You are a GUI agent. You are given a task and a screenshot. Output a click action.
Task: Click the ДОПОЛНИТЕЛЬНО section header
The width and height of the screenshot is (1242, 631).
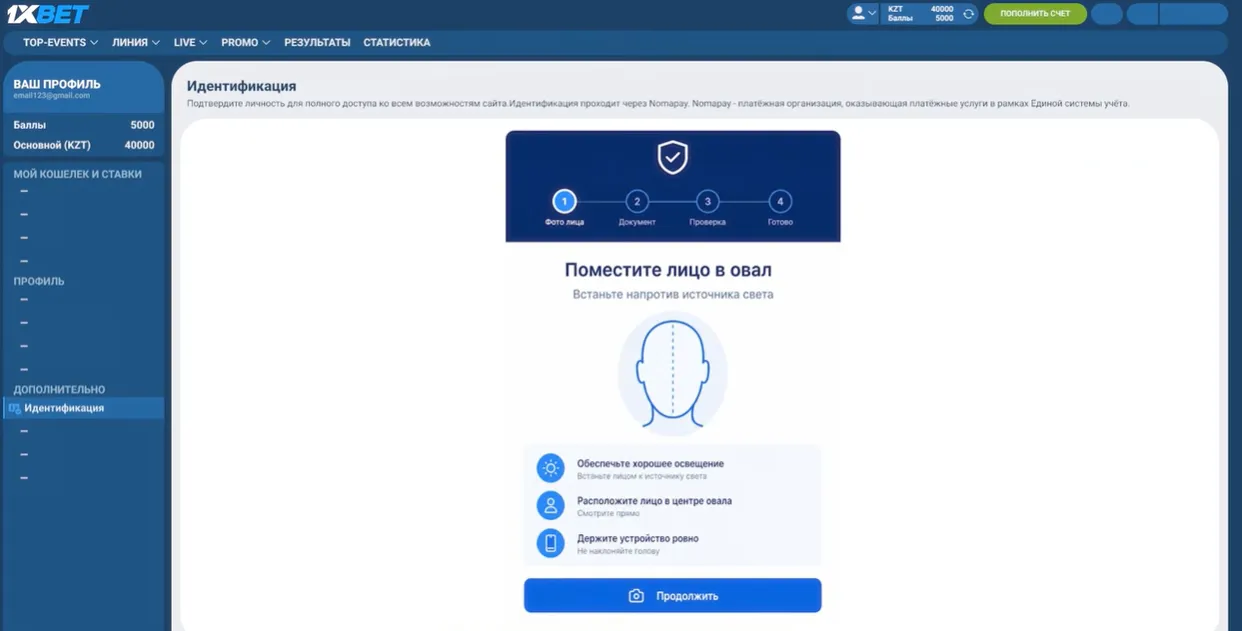click(59, 389)
